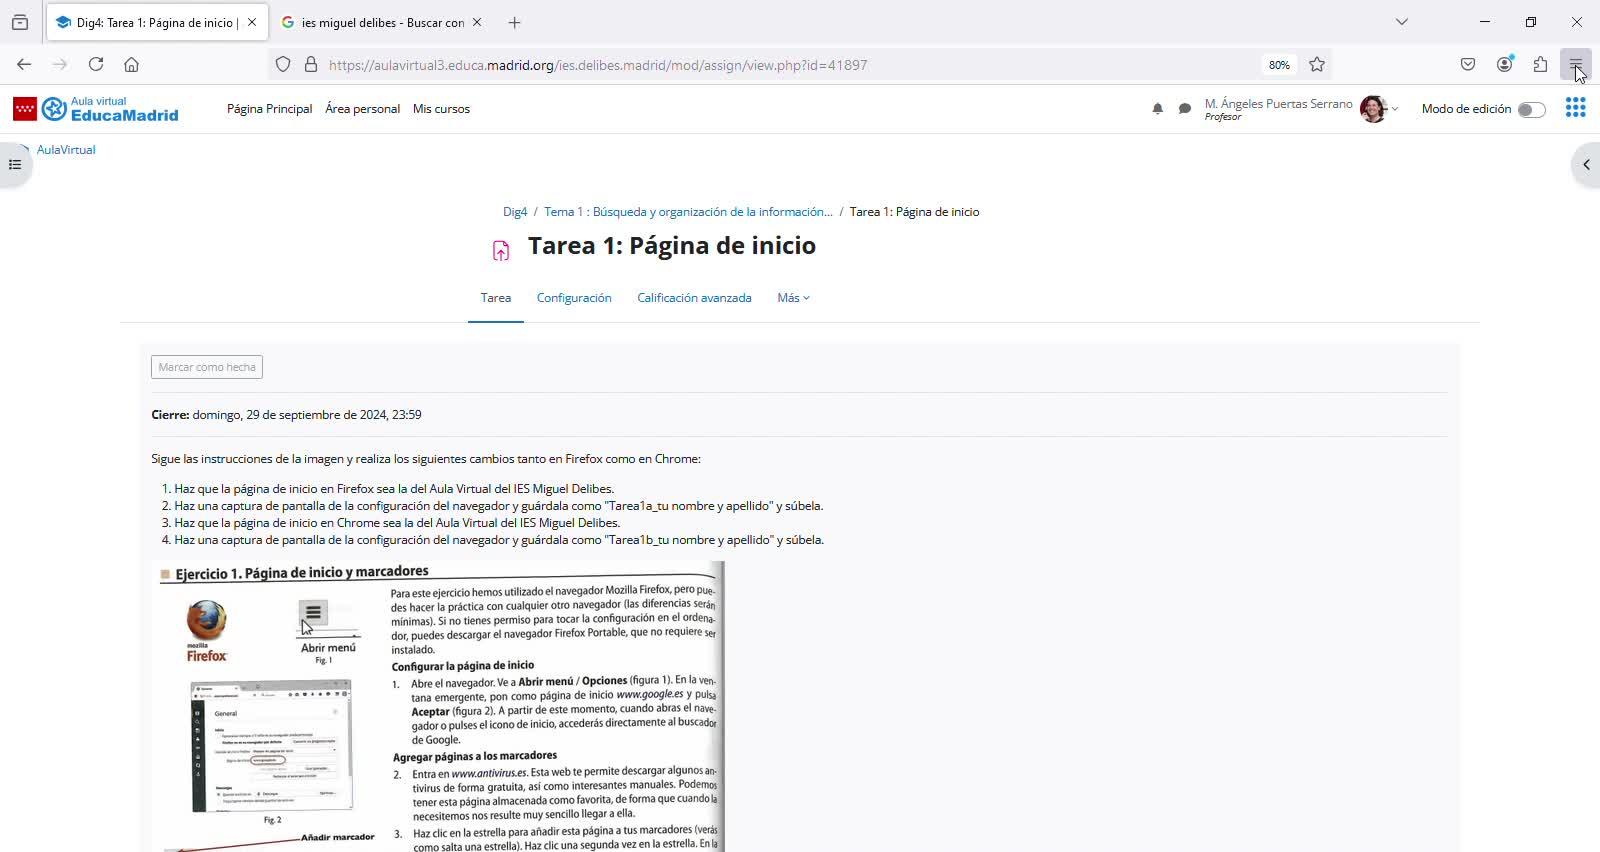Viewport: 1600px width, 852px height.
Task: Open the EducaMadrid apps grid
Action: point(1575,108)
